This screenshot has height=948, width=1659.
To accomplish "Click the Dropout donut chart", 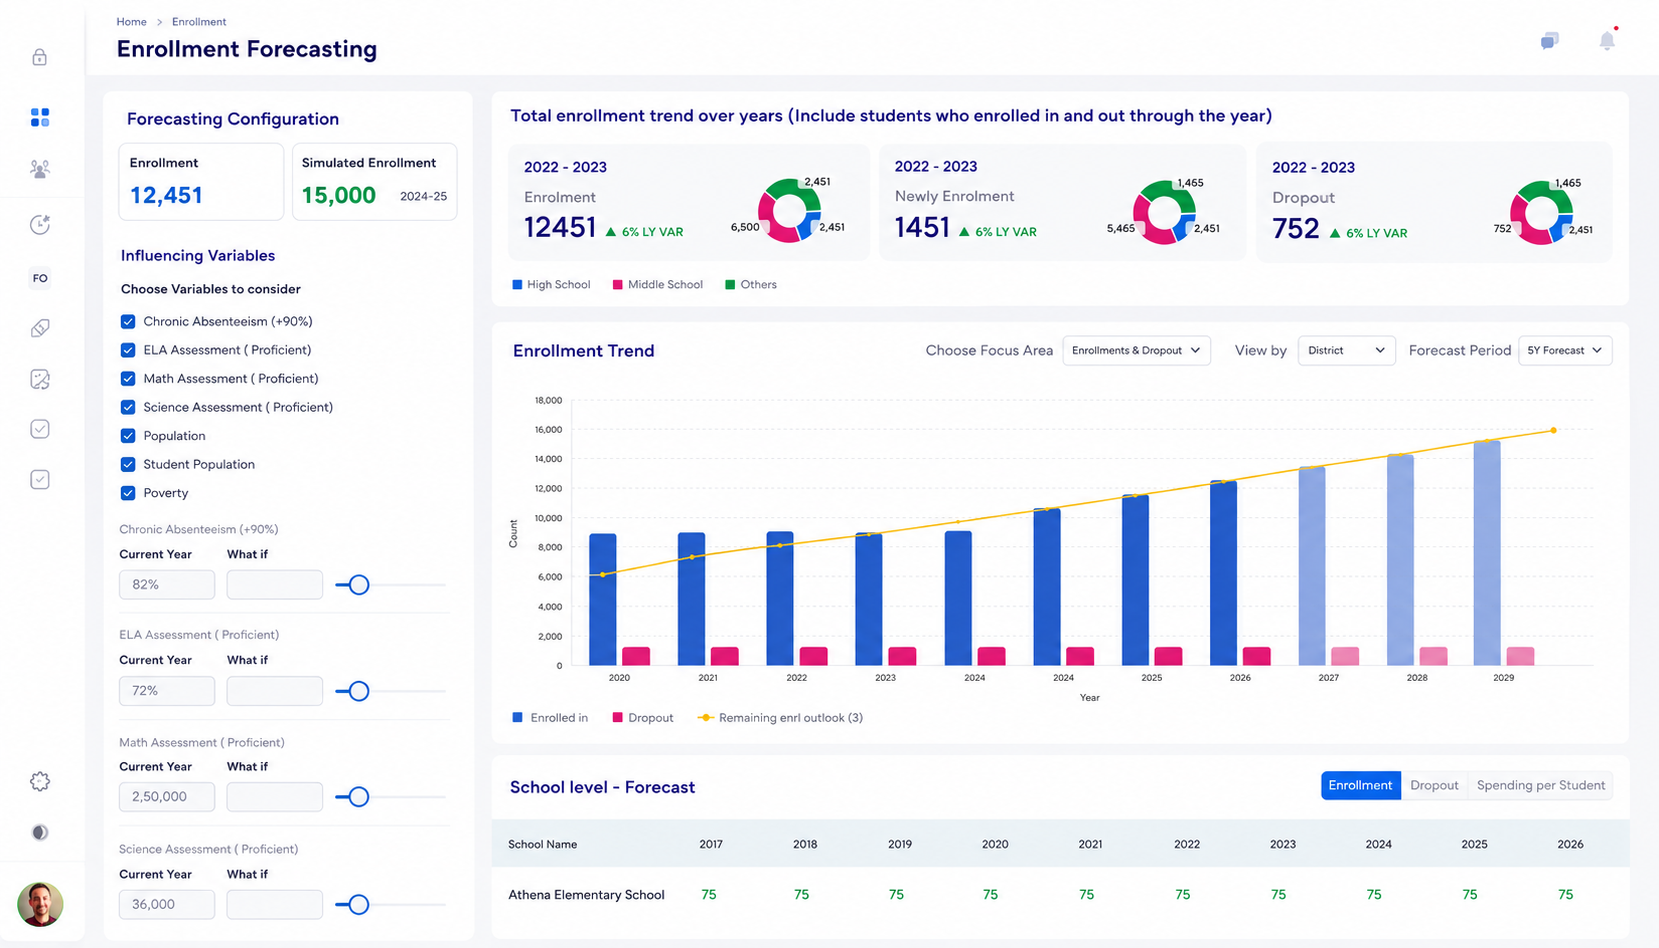I will point(1541,212).
